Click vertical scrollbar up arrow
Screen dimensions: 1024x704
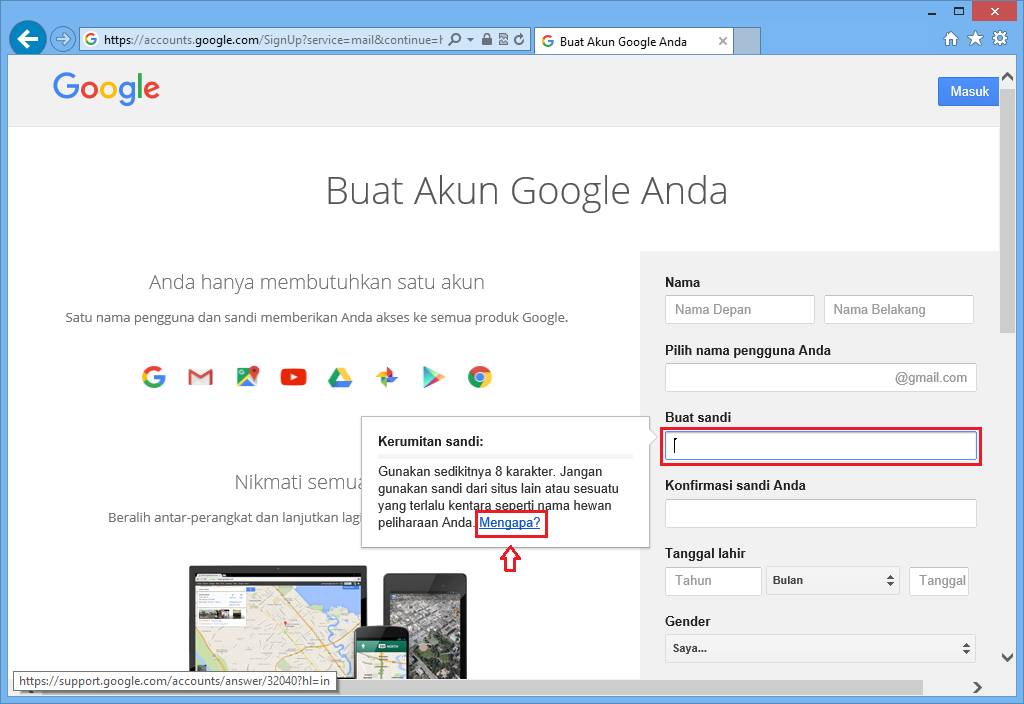coord(1008,77)
